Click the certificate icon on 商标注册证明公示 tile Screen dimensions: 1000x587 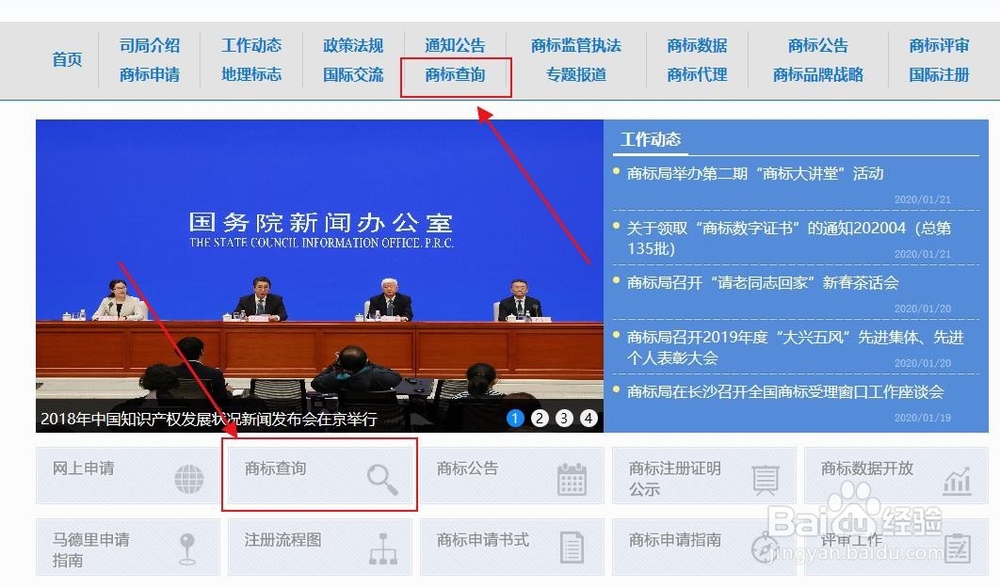click(x=765, y=480)
